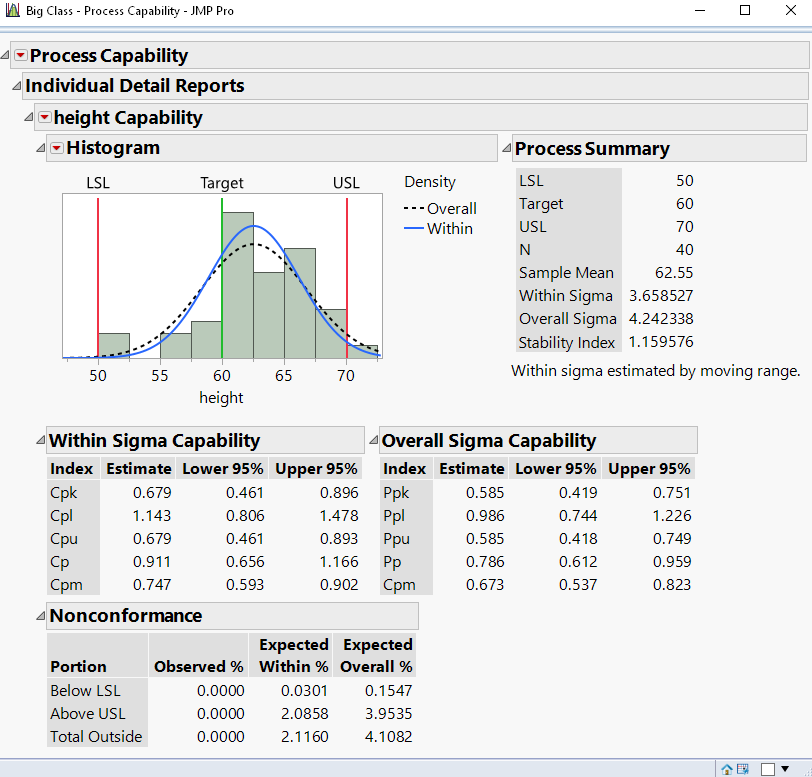Collapse the Individual Detail Reports section
Viewport: 812px width, 777px height.
(x=17, y=86)
